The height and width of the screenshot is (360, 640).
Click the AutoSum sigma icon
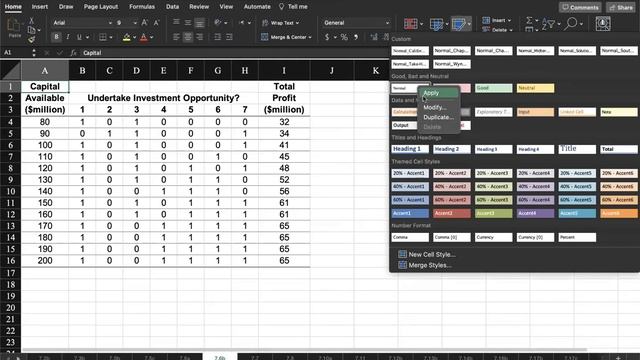pyautogui.click(x=529, y=20)
